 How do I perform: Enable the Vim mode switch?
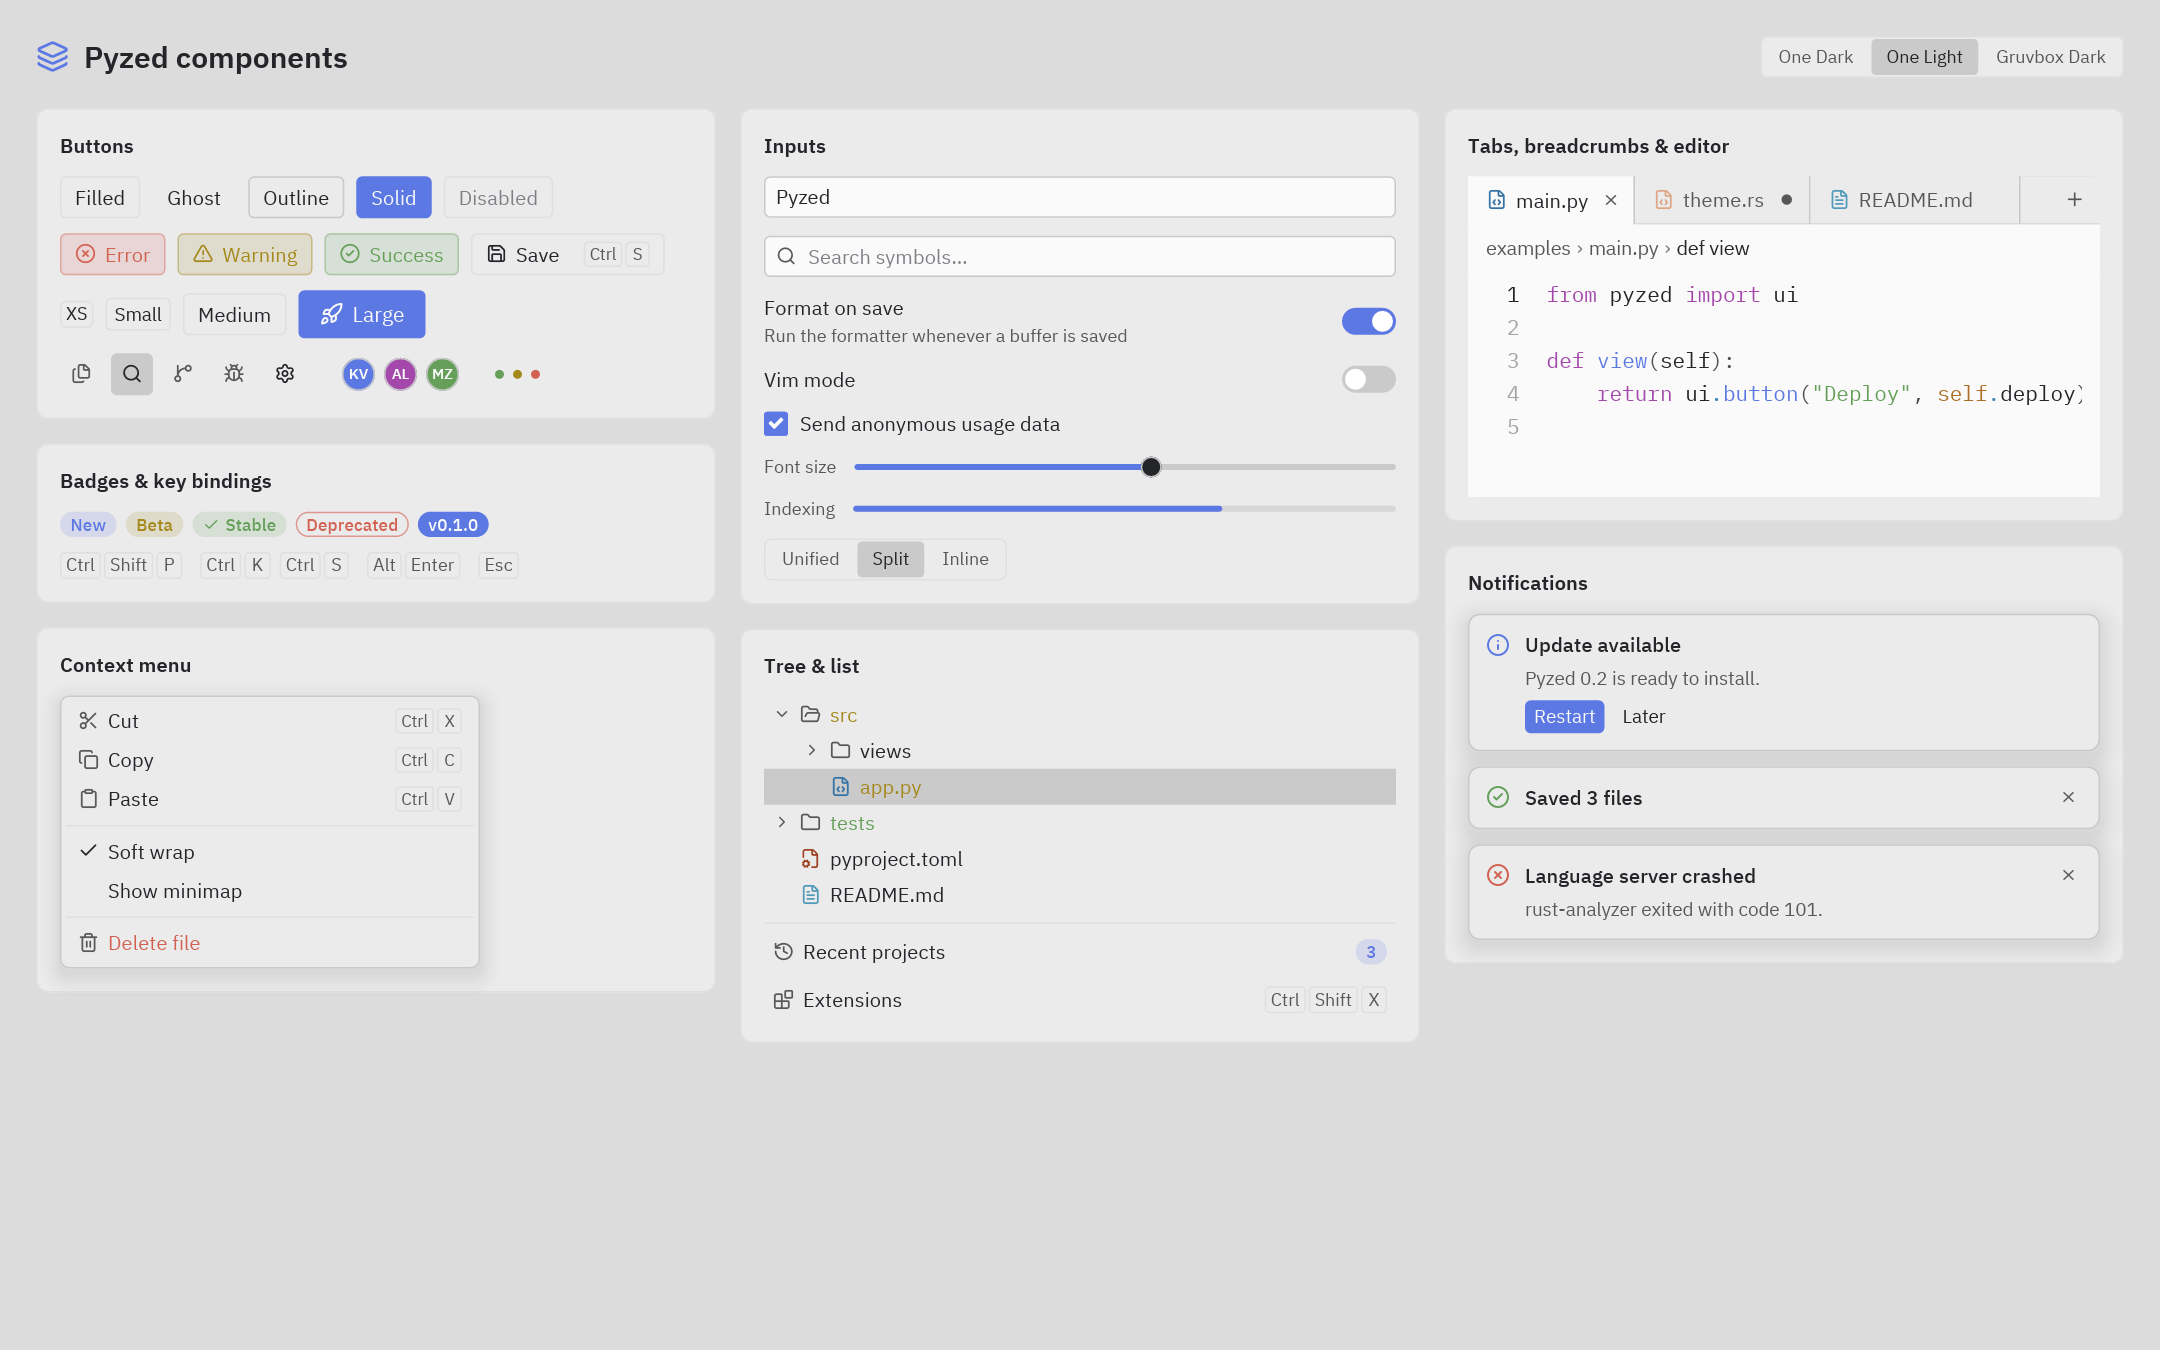1368,379
